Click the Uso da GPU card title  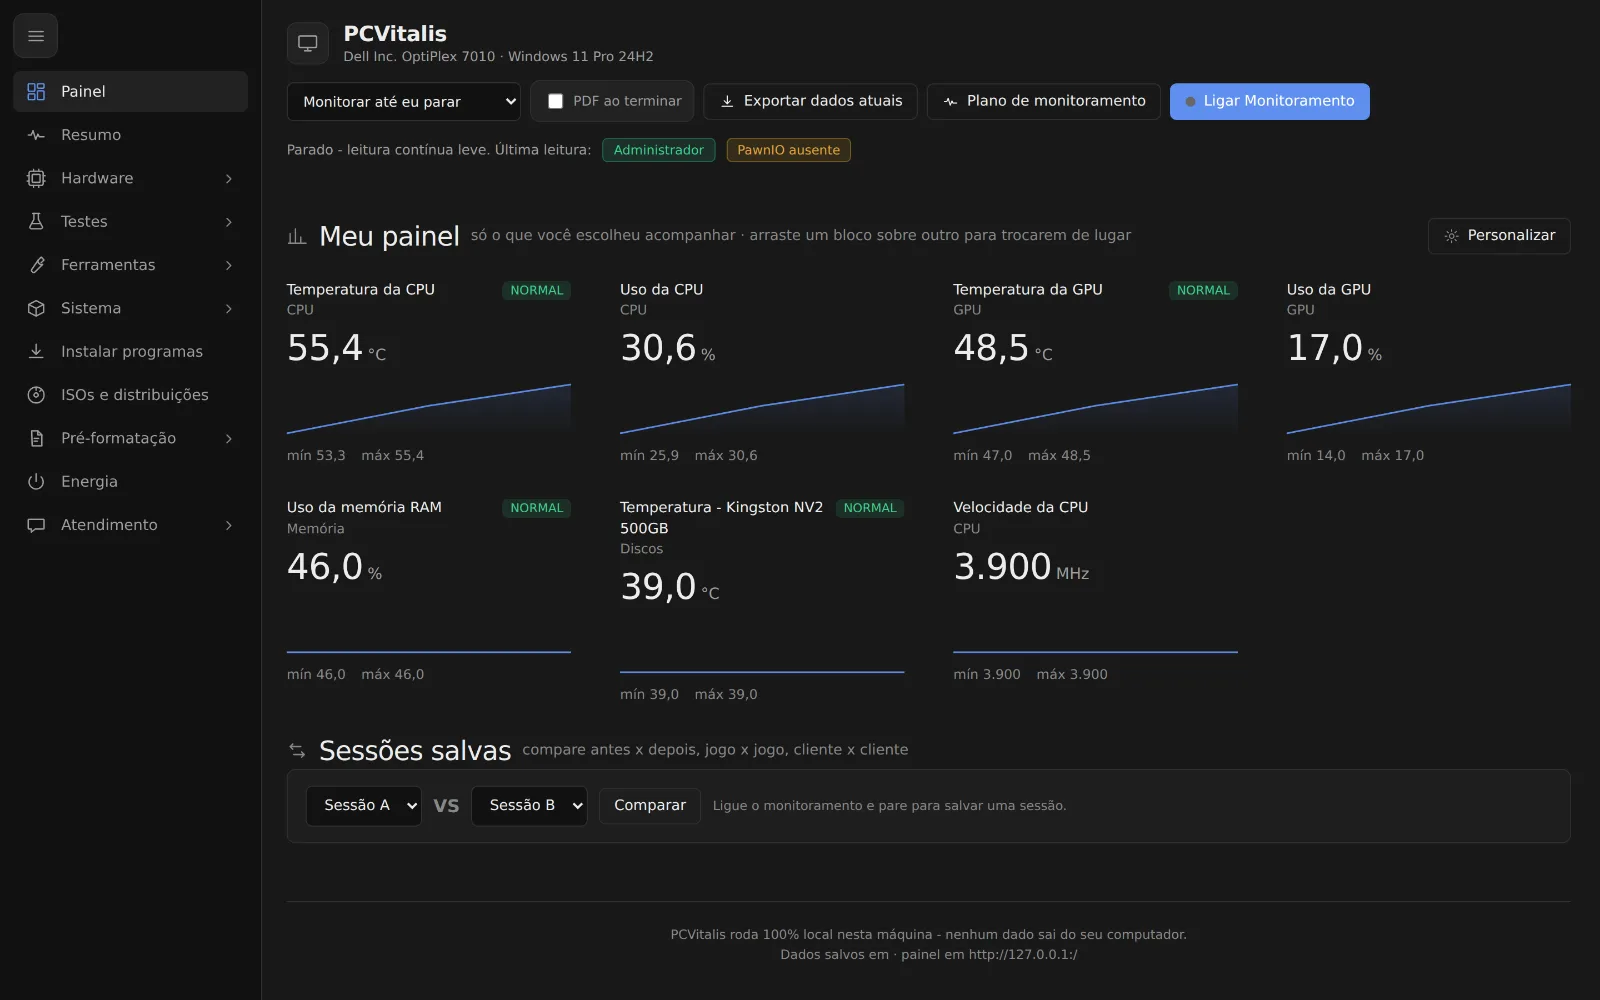pos(1329,290)
